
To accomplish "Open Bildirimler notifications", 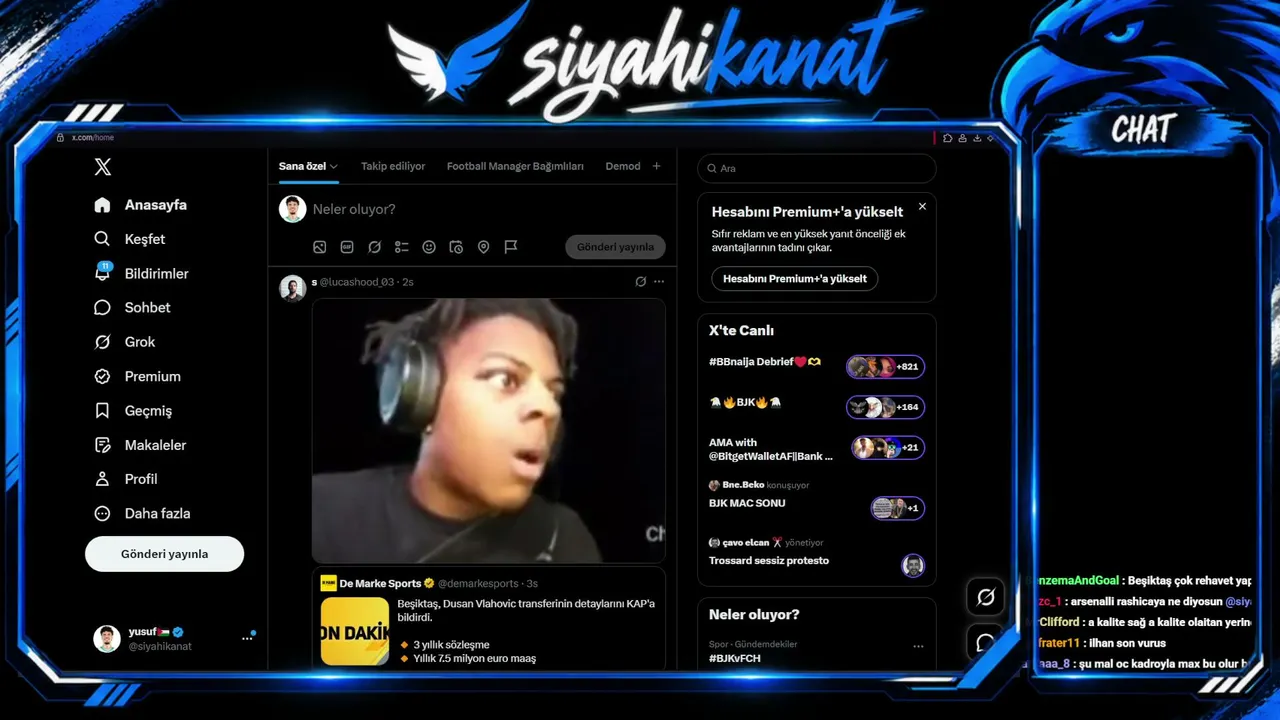I will tap(141, 273).
